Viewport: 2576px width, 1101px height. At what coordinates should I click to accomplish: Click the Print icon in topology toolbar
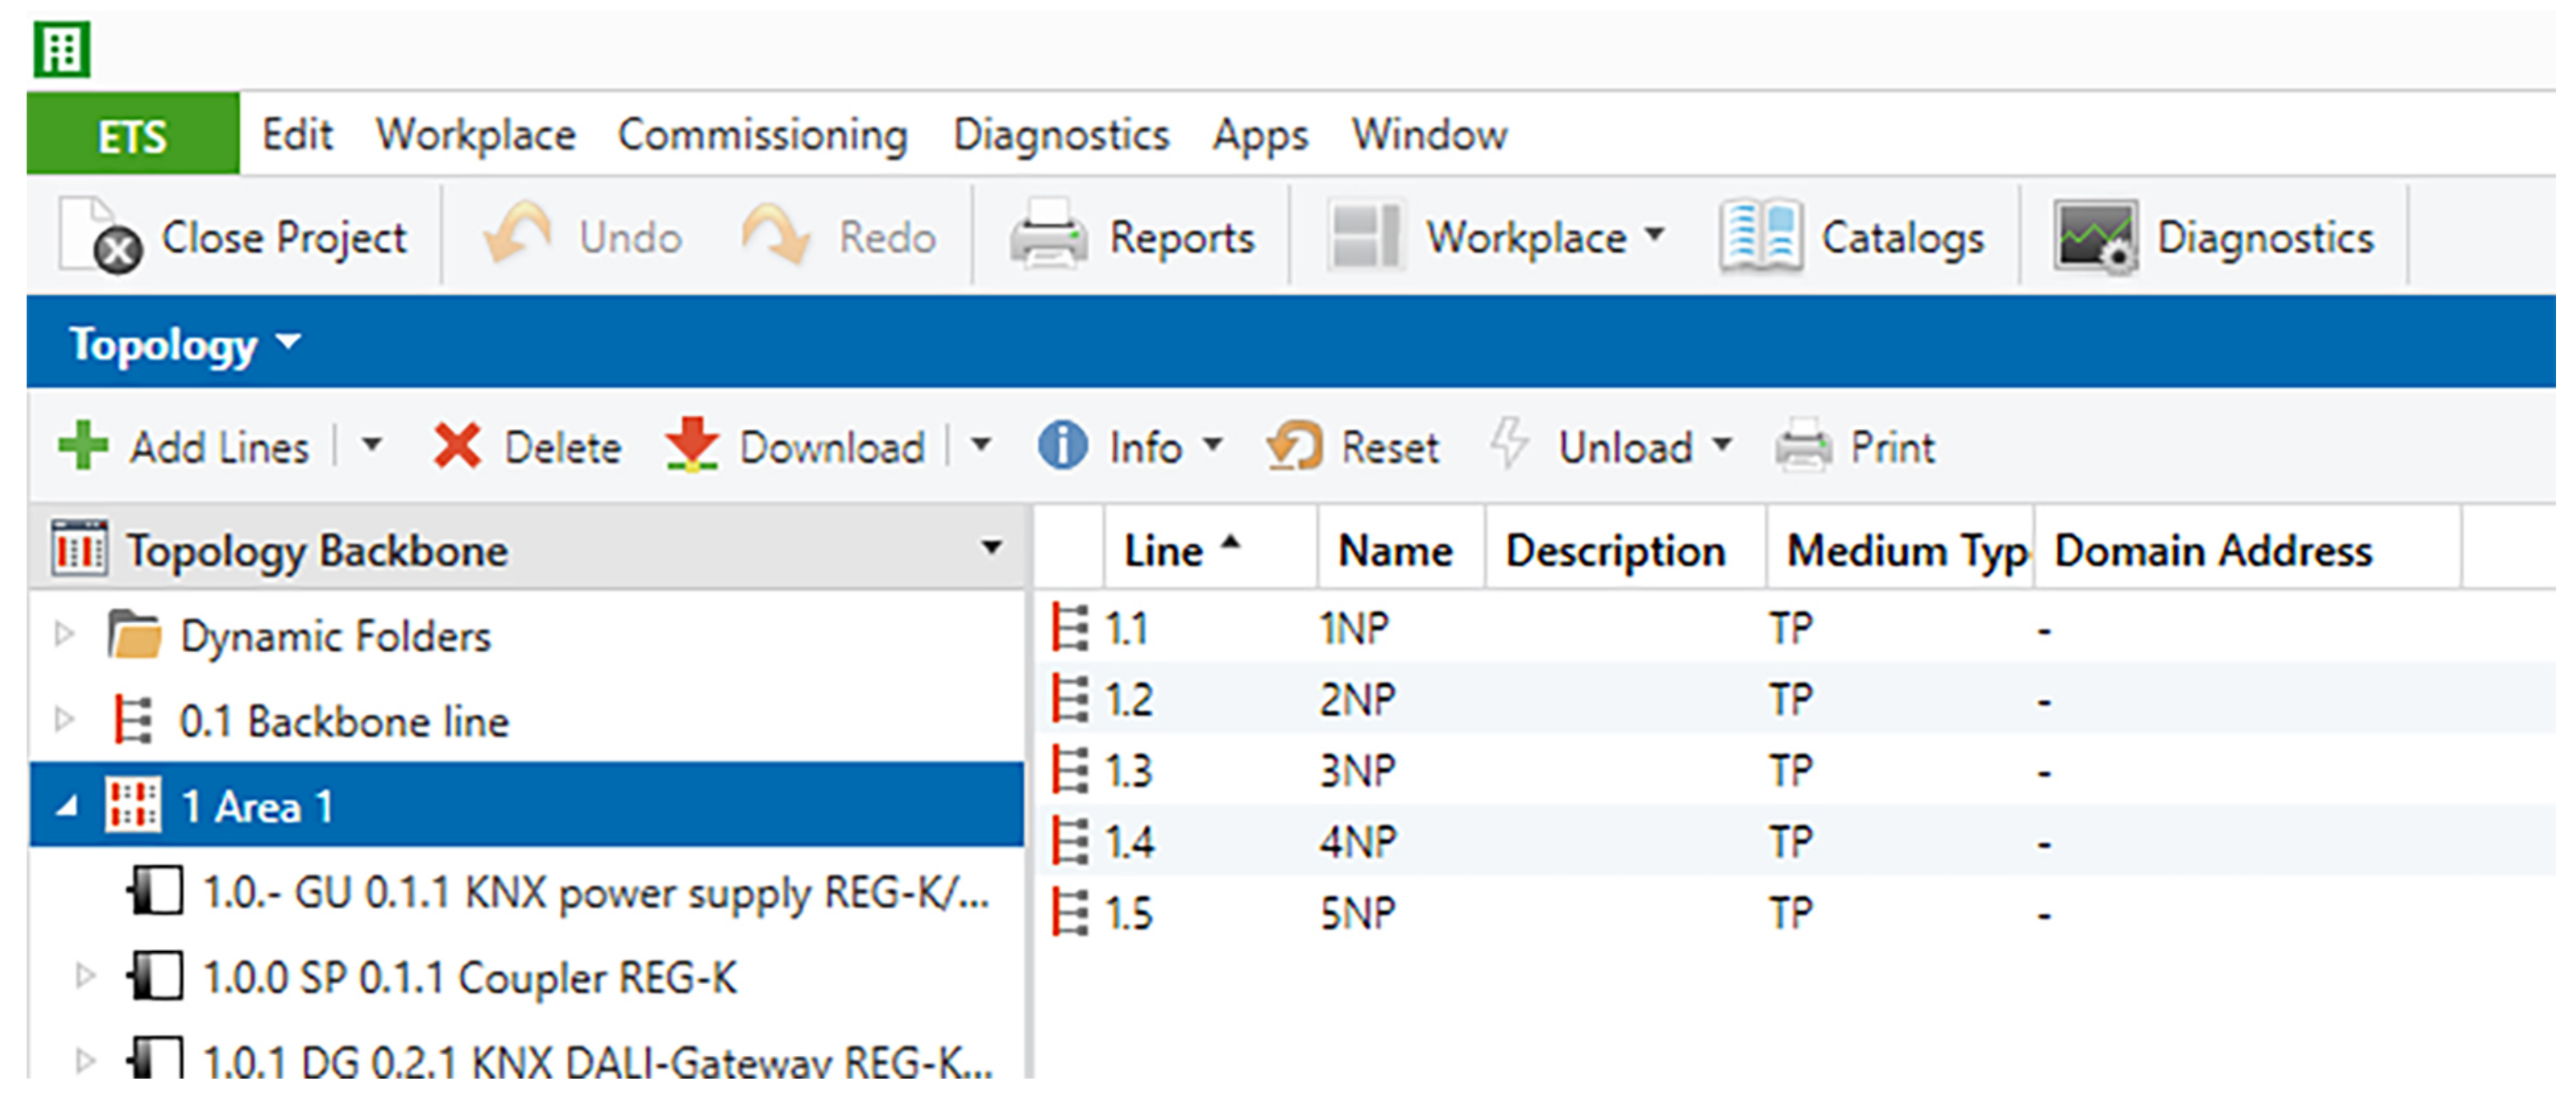pos(1803,446)
